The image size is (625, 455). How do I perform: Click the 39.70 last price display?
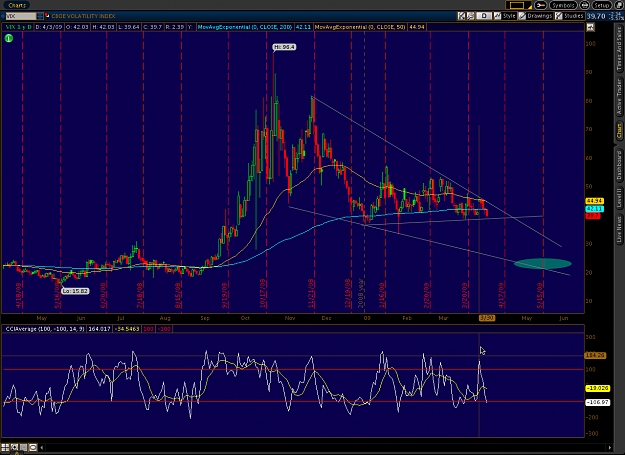click(596, 16)
